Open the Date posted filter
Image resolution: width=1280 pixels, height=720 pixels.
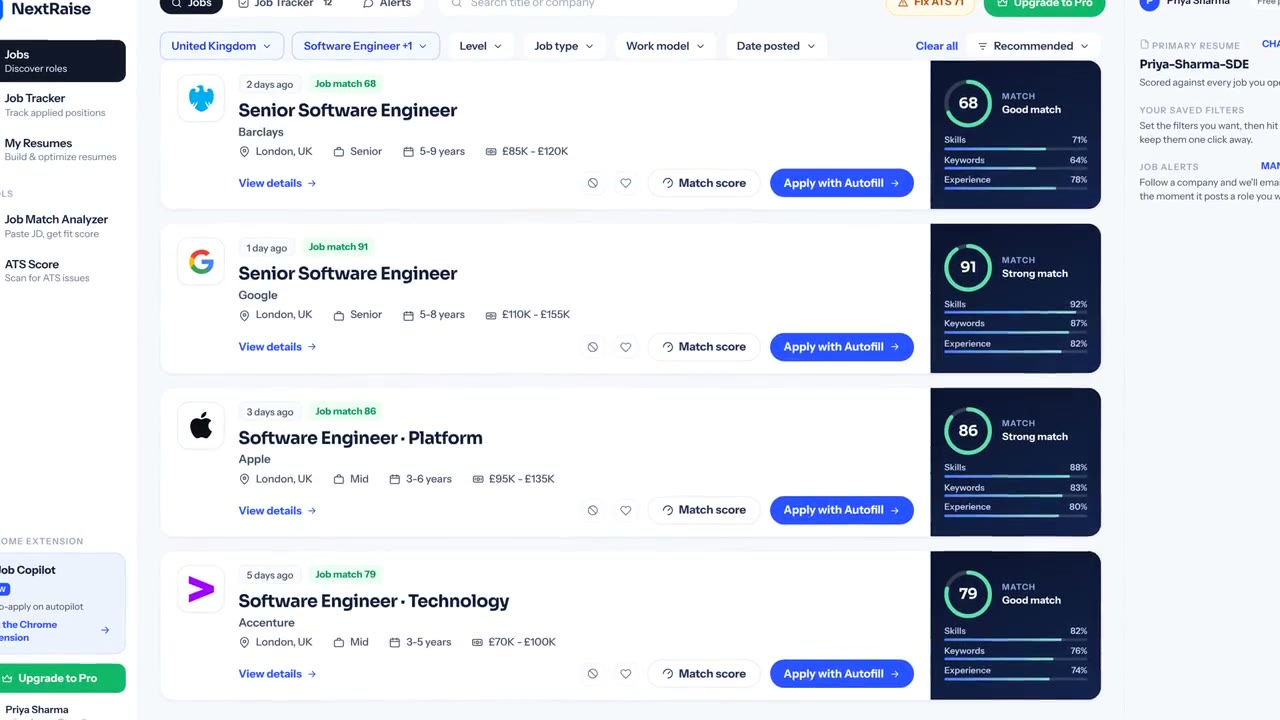pyautogui.click(x=776, y=46)
